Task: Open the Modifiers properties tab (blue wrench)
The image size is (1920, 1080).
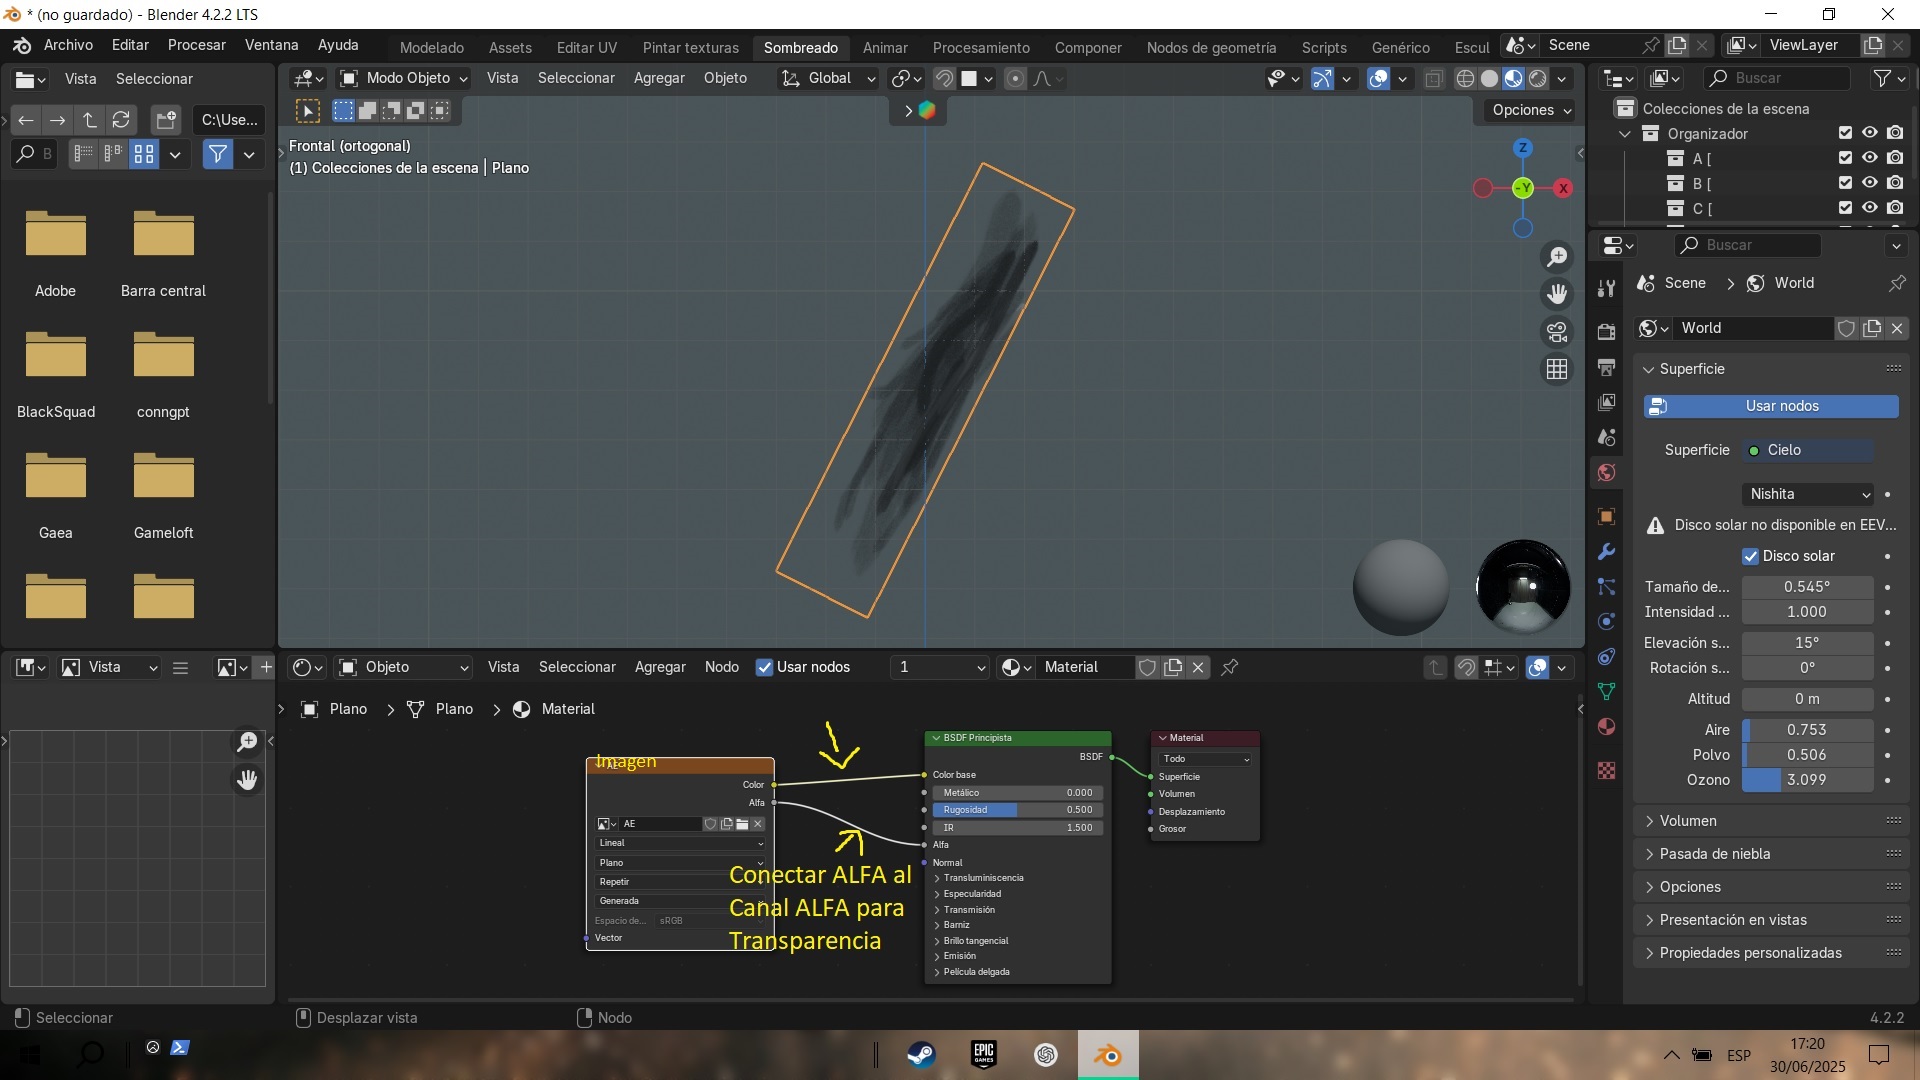Action: pos(1606,551)
